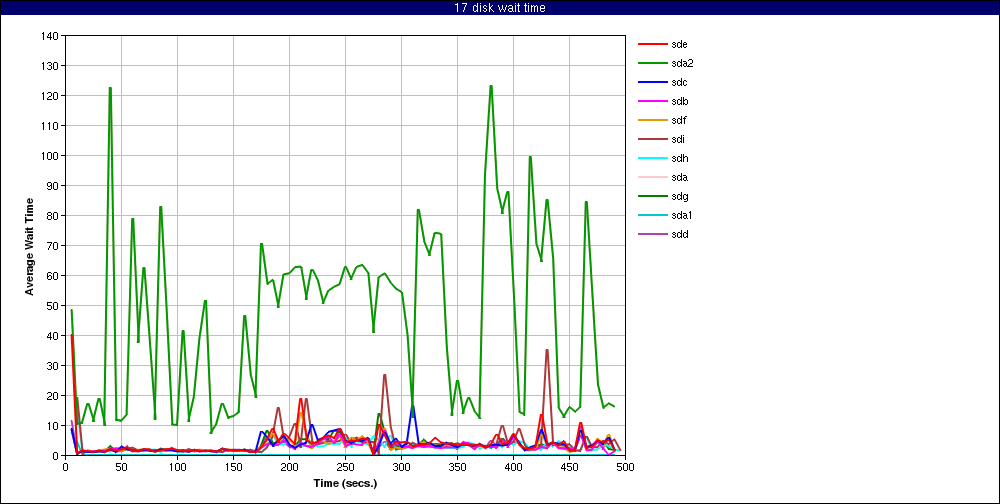Click the chart title '17 disk wait time'
Image resolution: width=1000 pixels, height=504 pixels.
tap(500, 8)
